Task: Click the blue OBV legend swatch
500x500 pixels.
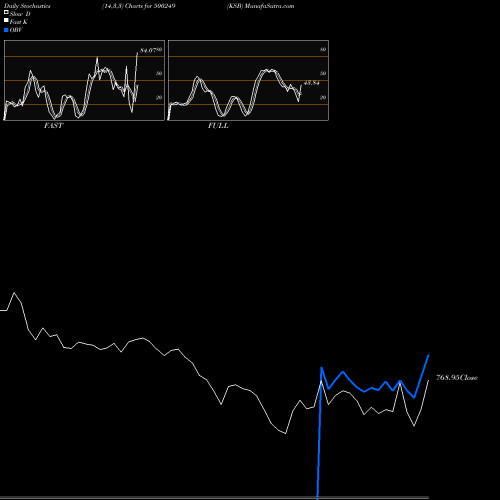Action: pos(6,30)
